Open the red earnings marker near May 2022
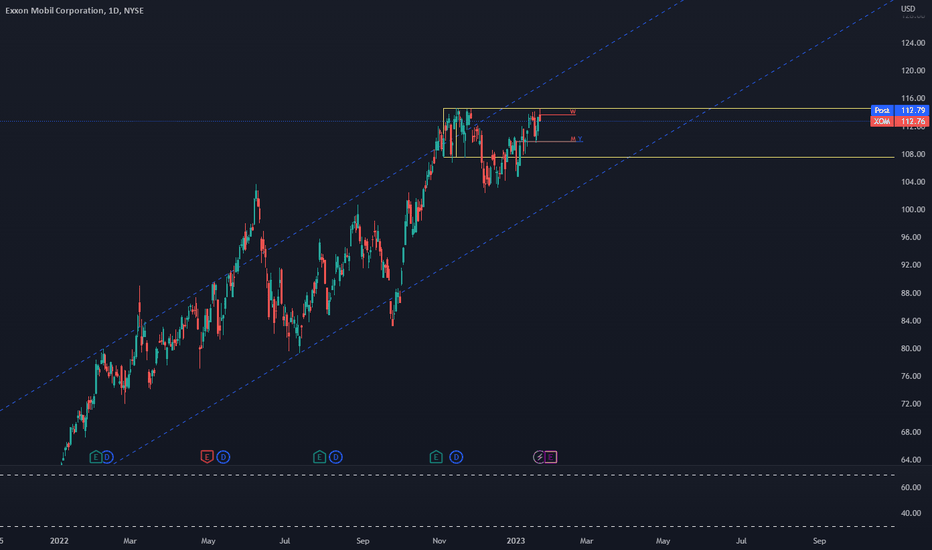 206,457
